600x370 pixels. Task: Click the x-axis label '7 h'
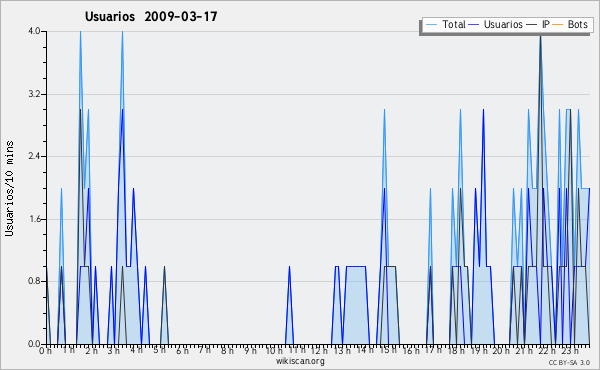click(205, 350)
